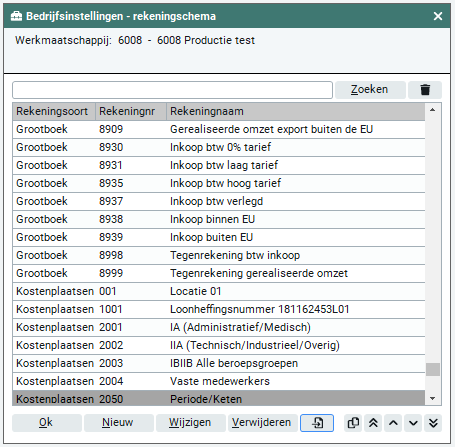Click the import document icon button
This screenshot has height=447, width=455.
317,423
